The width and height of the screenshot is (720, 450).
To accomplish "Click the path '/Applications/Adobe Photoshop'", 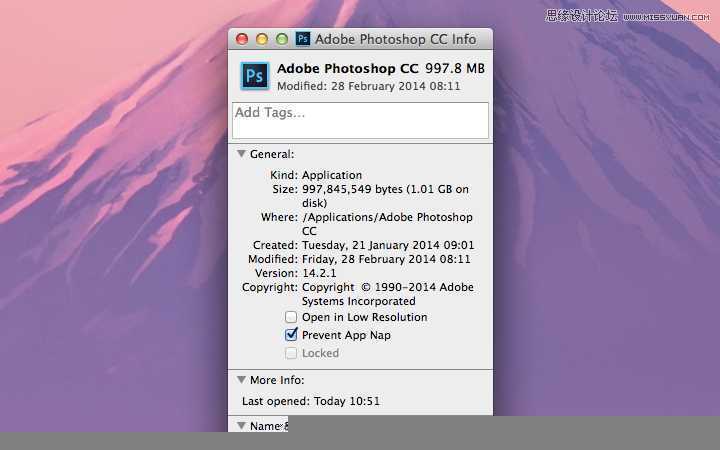I will [x=388, y=217].
